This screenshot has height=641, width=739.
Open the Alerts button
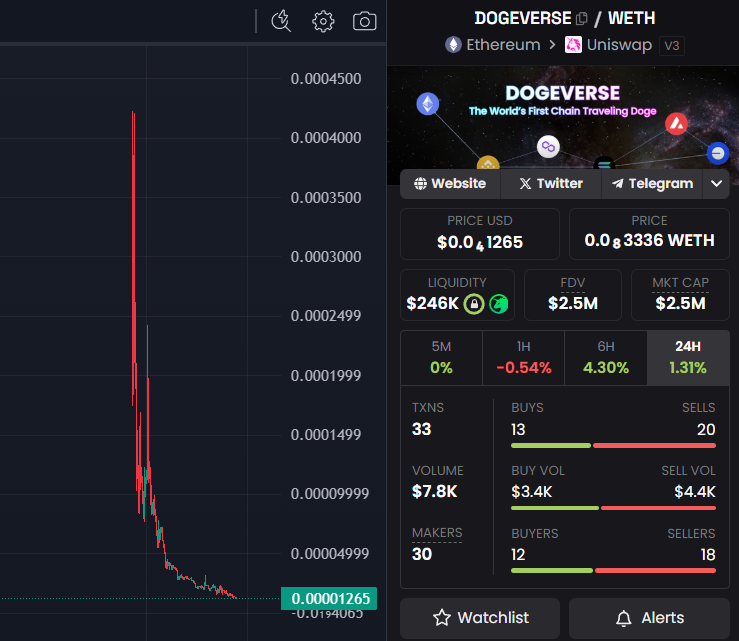pos(649,618)
